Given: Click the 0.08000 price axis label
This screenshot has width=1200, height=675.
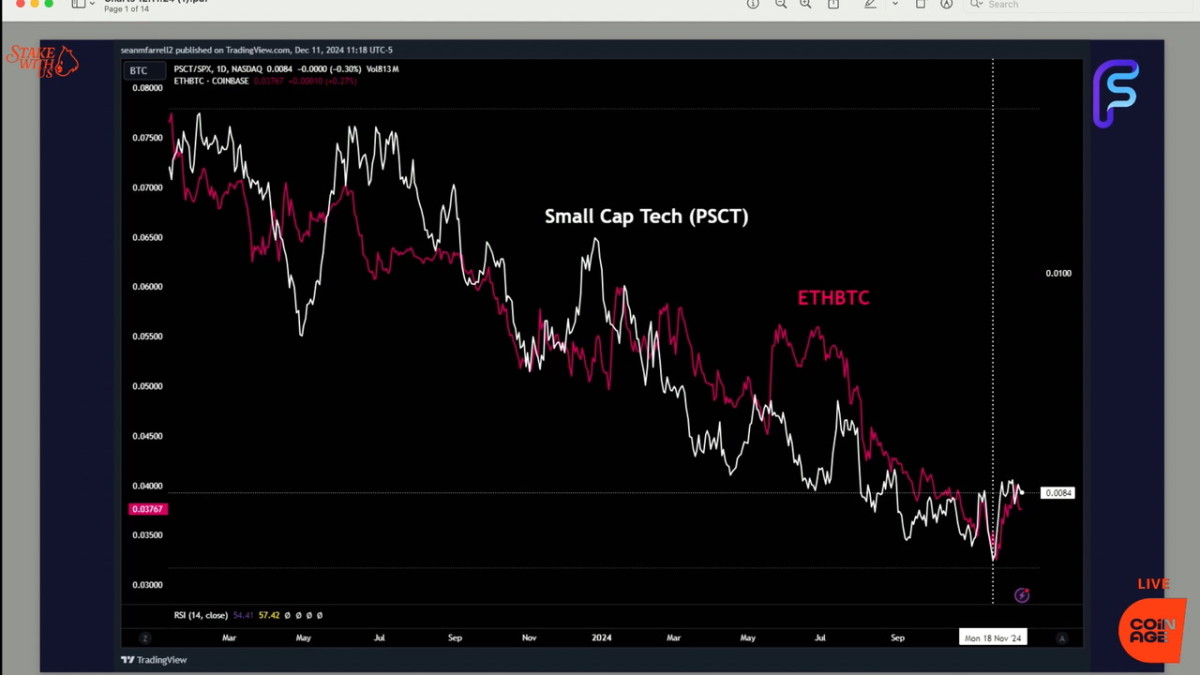Looking at the screenshot, I should click(147, 88).
